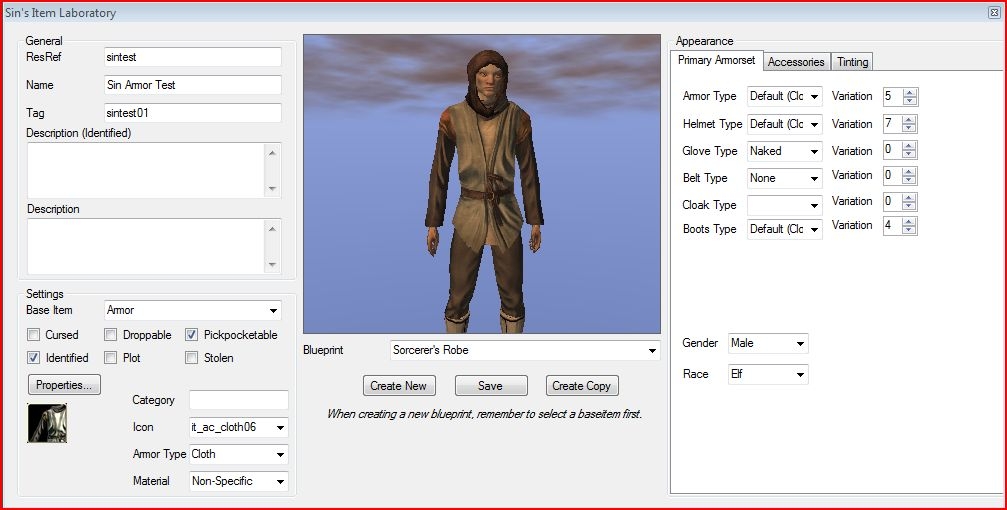Check the Stolen checkbox
This screenshot has width=1007, height=510.
point(192,358)
